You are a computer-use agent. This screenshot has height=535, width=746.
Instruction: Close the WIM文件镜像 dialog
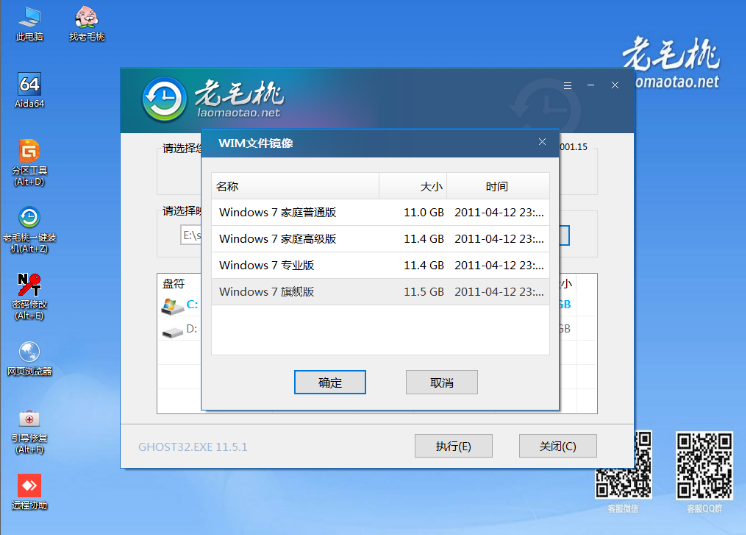point(542,142)
